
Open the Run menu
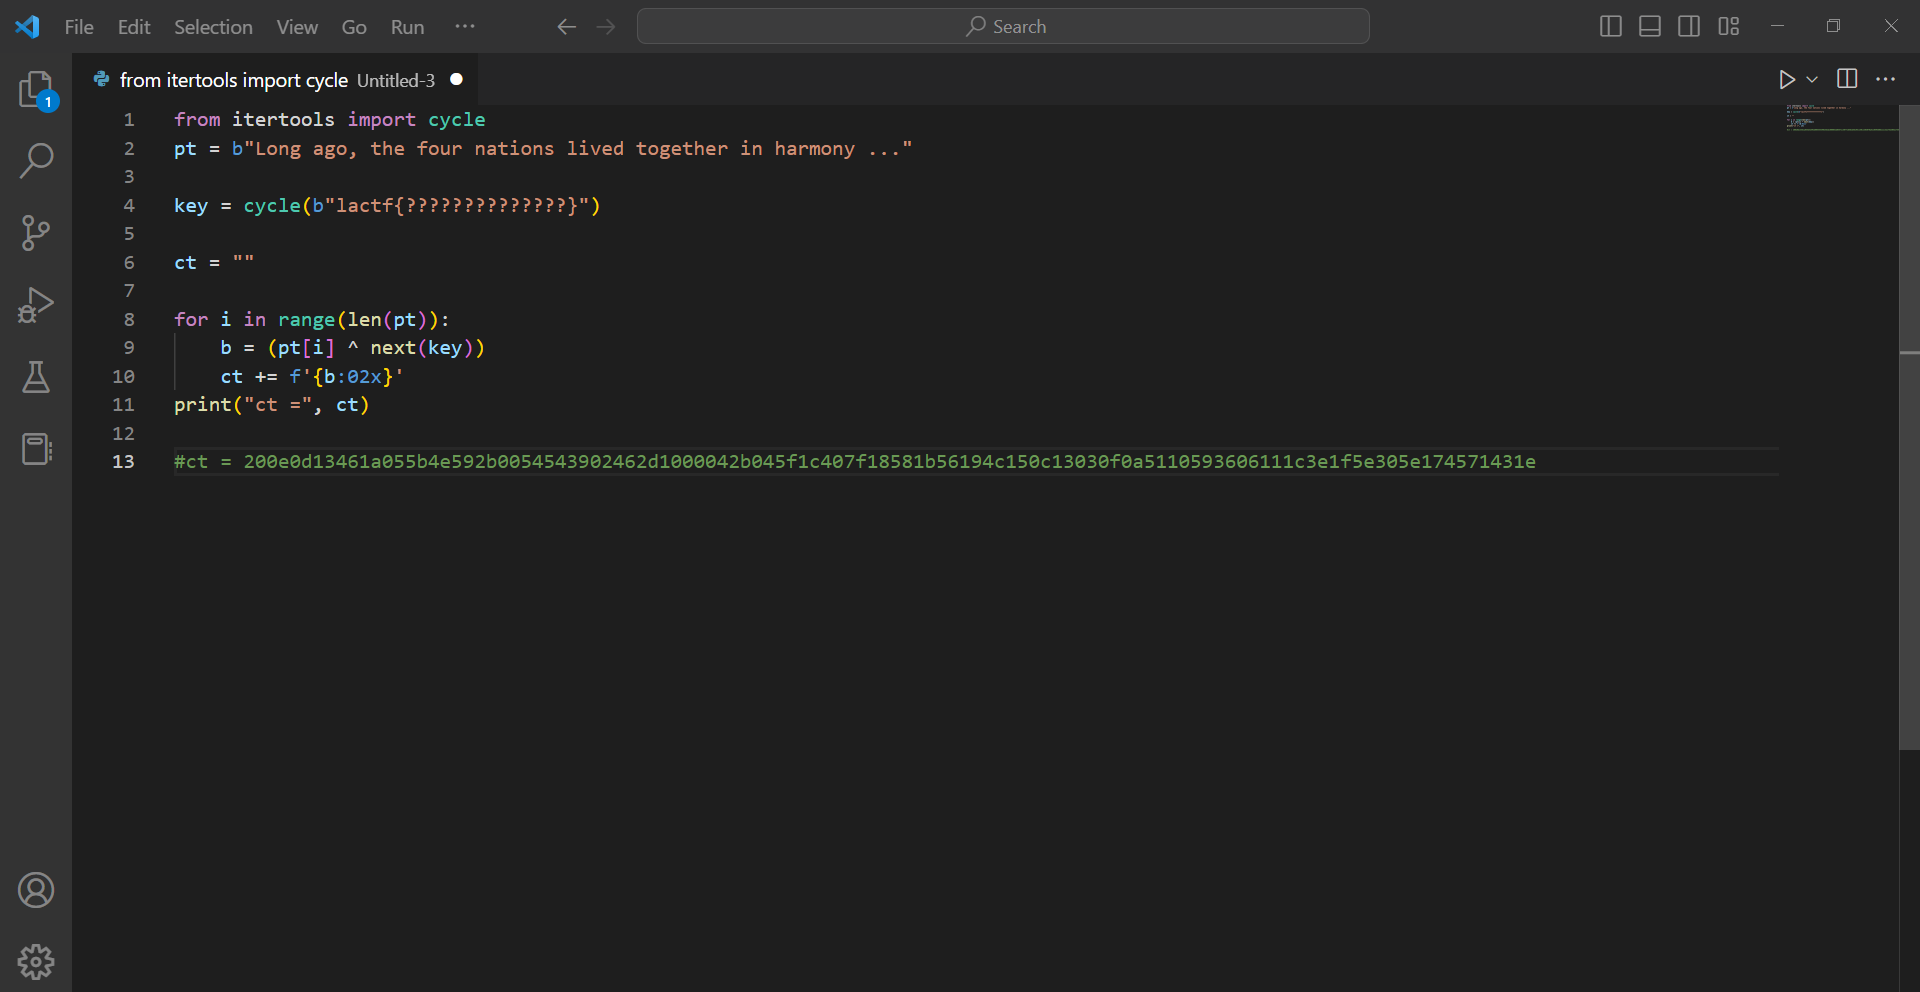(407, 27)
